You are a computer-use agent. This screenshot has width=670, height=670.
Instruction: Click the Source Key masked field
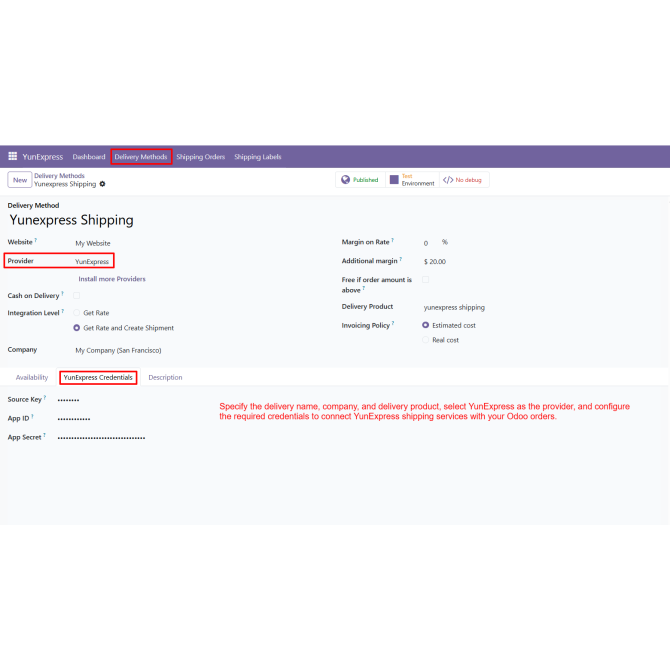point(68,400)
